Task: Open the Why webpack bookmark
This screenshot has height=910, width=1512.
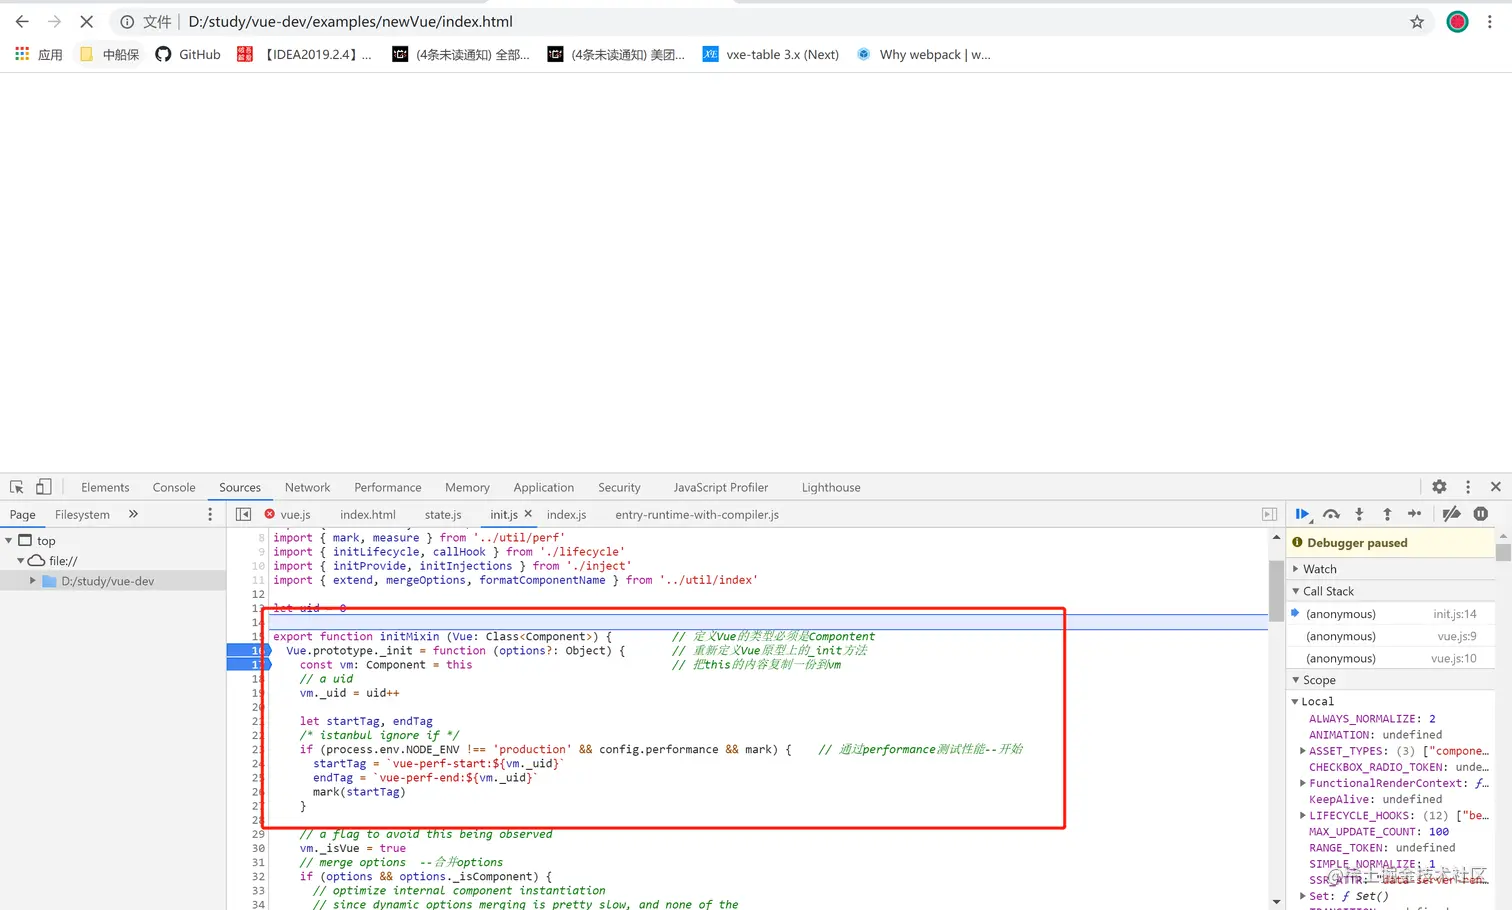Action: [x=924, y=54]
